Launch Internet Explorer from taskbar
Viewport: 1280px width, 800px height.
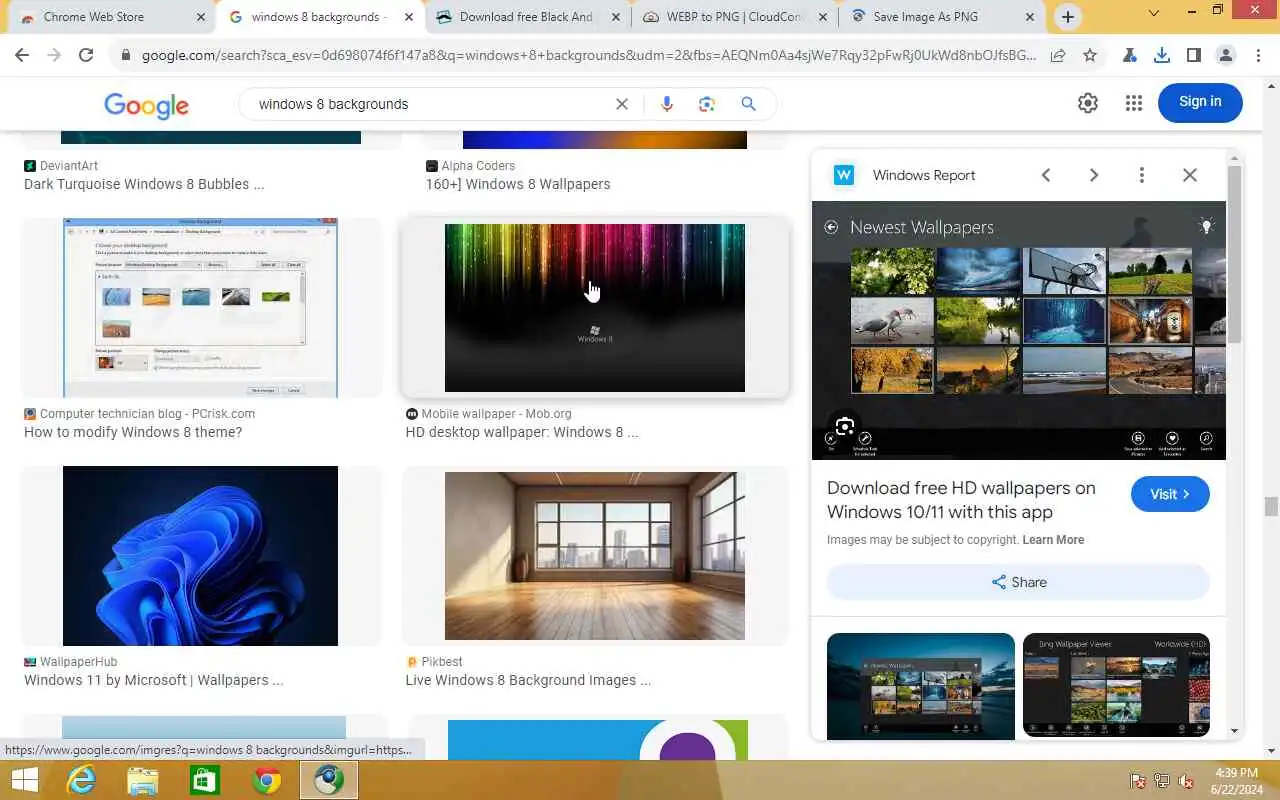(81, 780)
